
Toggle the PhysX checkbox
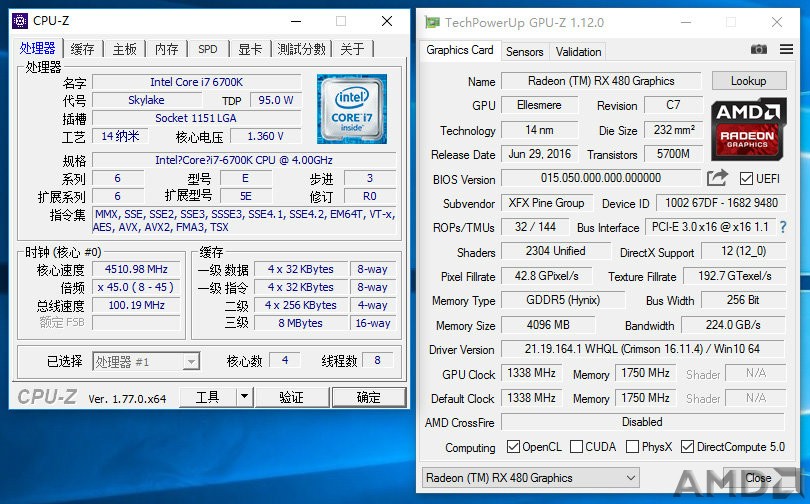[632, 447]
